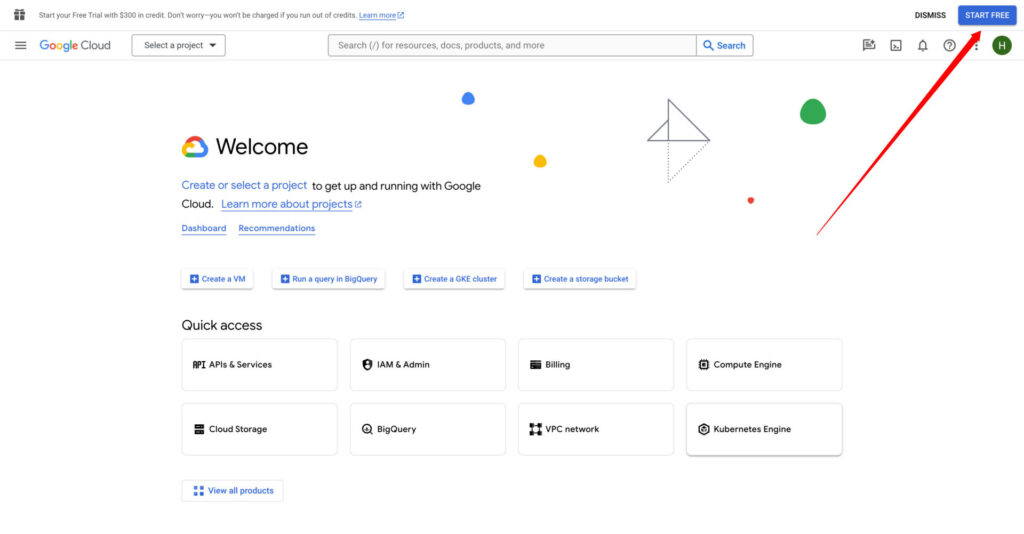
Task: Dismiss the free trial banner
Action: [930, 15]
